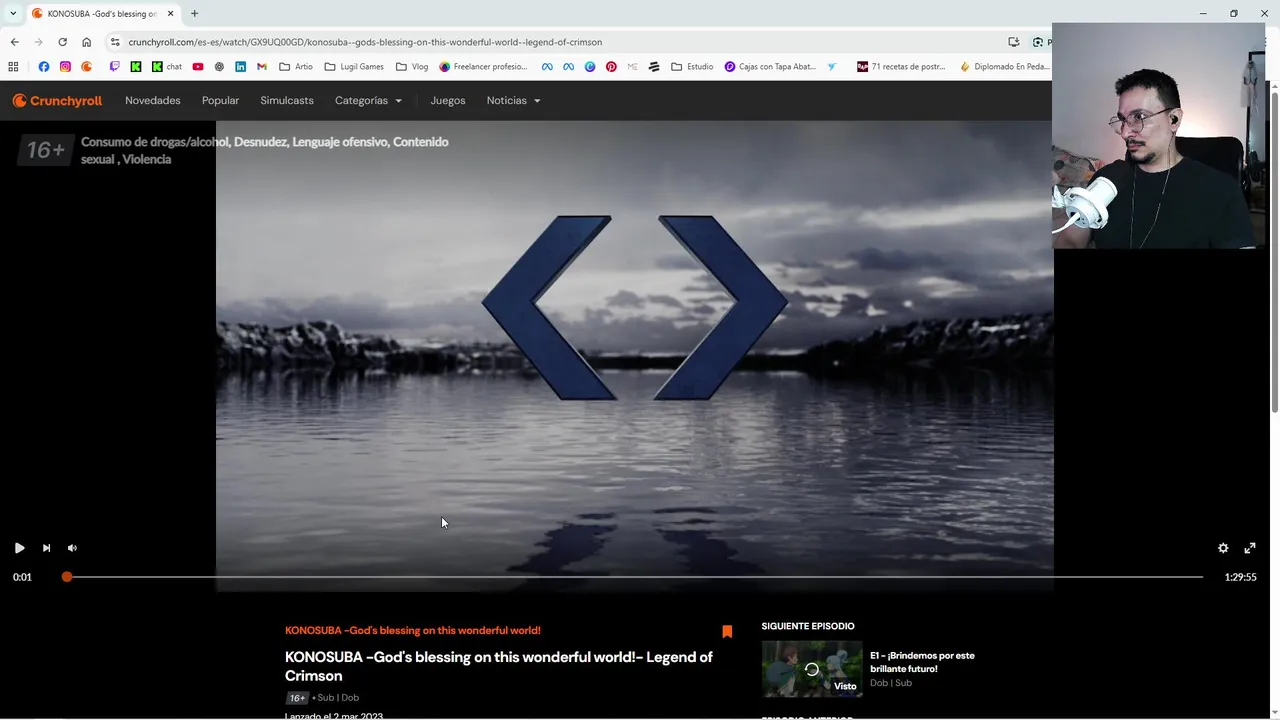1280x720 pixels.
Task: Open the Pinterest bookmark
Action: pyautogui.click(x=611, y=67)
